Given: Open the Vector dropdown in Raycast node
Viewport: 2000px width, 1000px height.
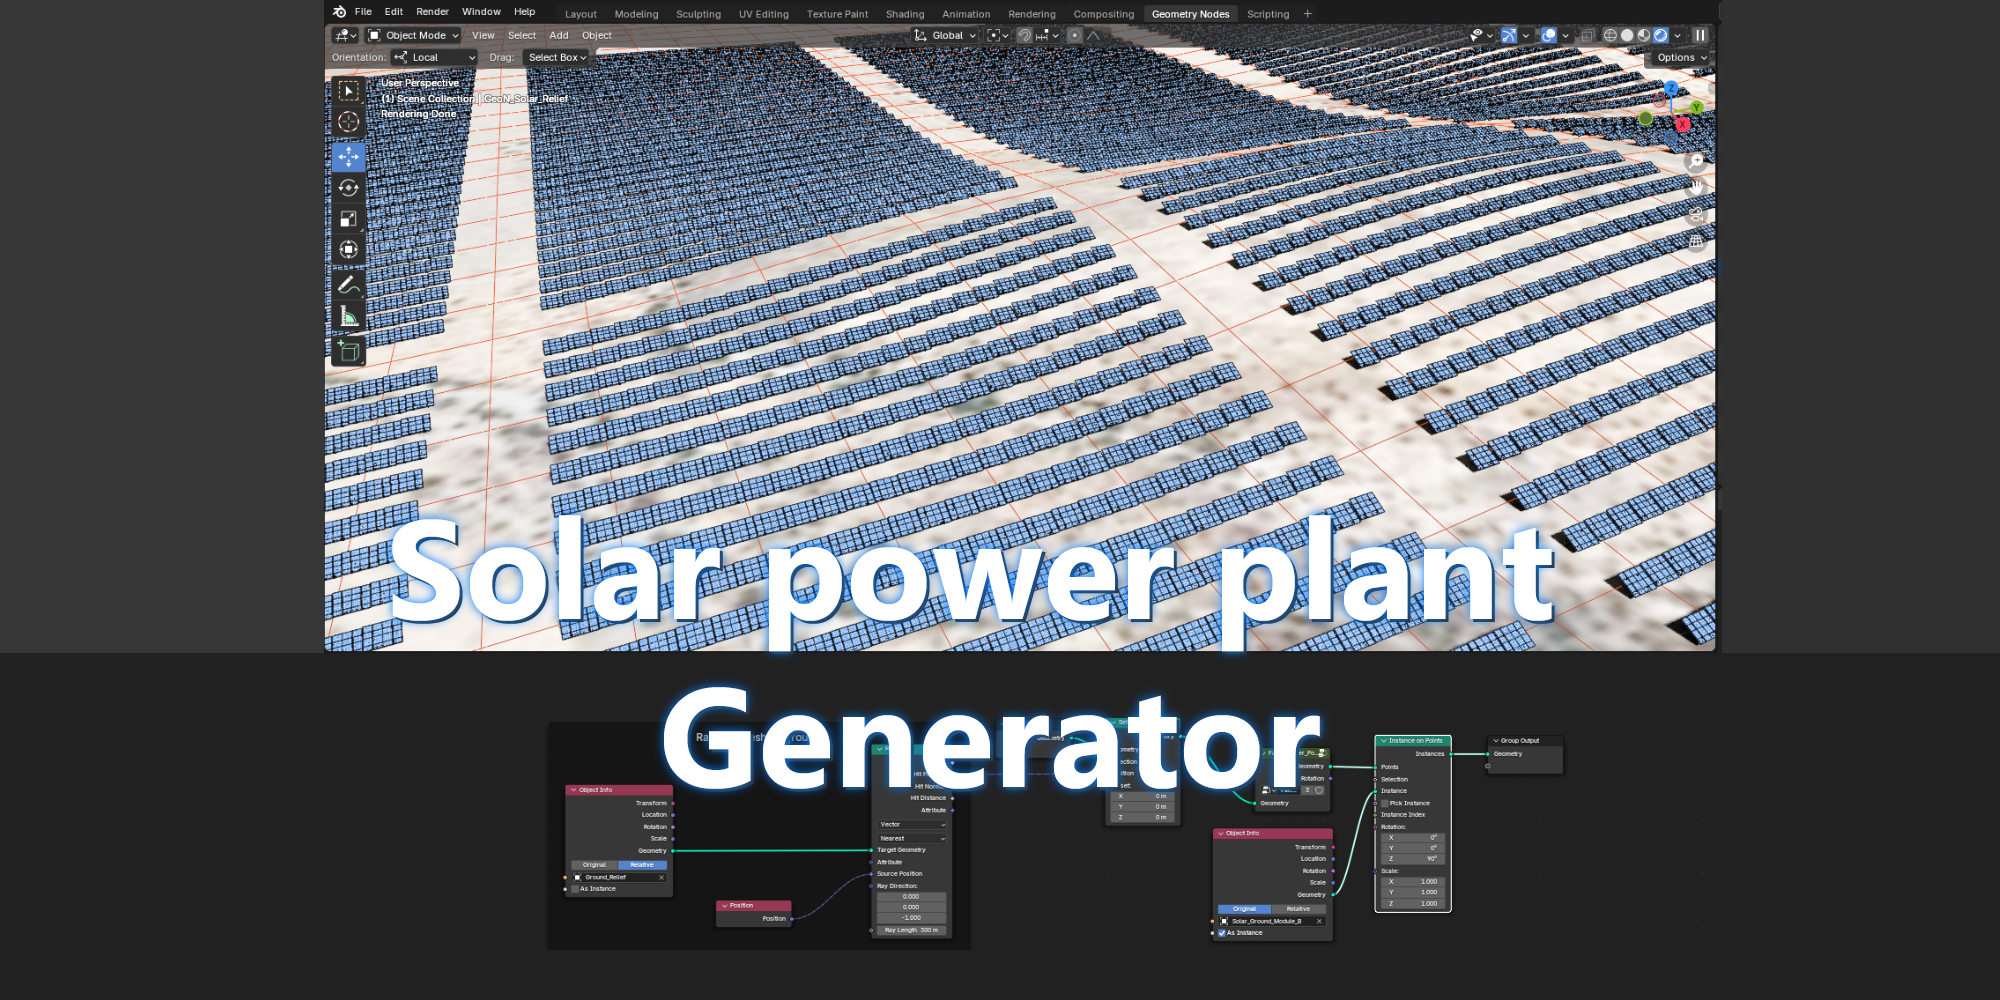Looking at the screenshot, I should click(911, 825).
